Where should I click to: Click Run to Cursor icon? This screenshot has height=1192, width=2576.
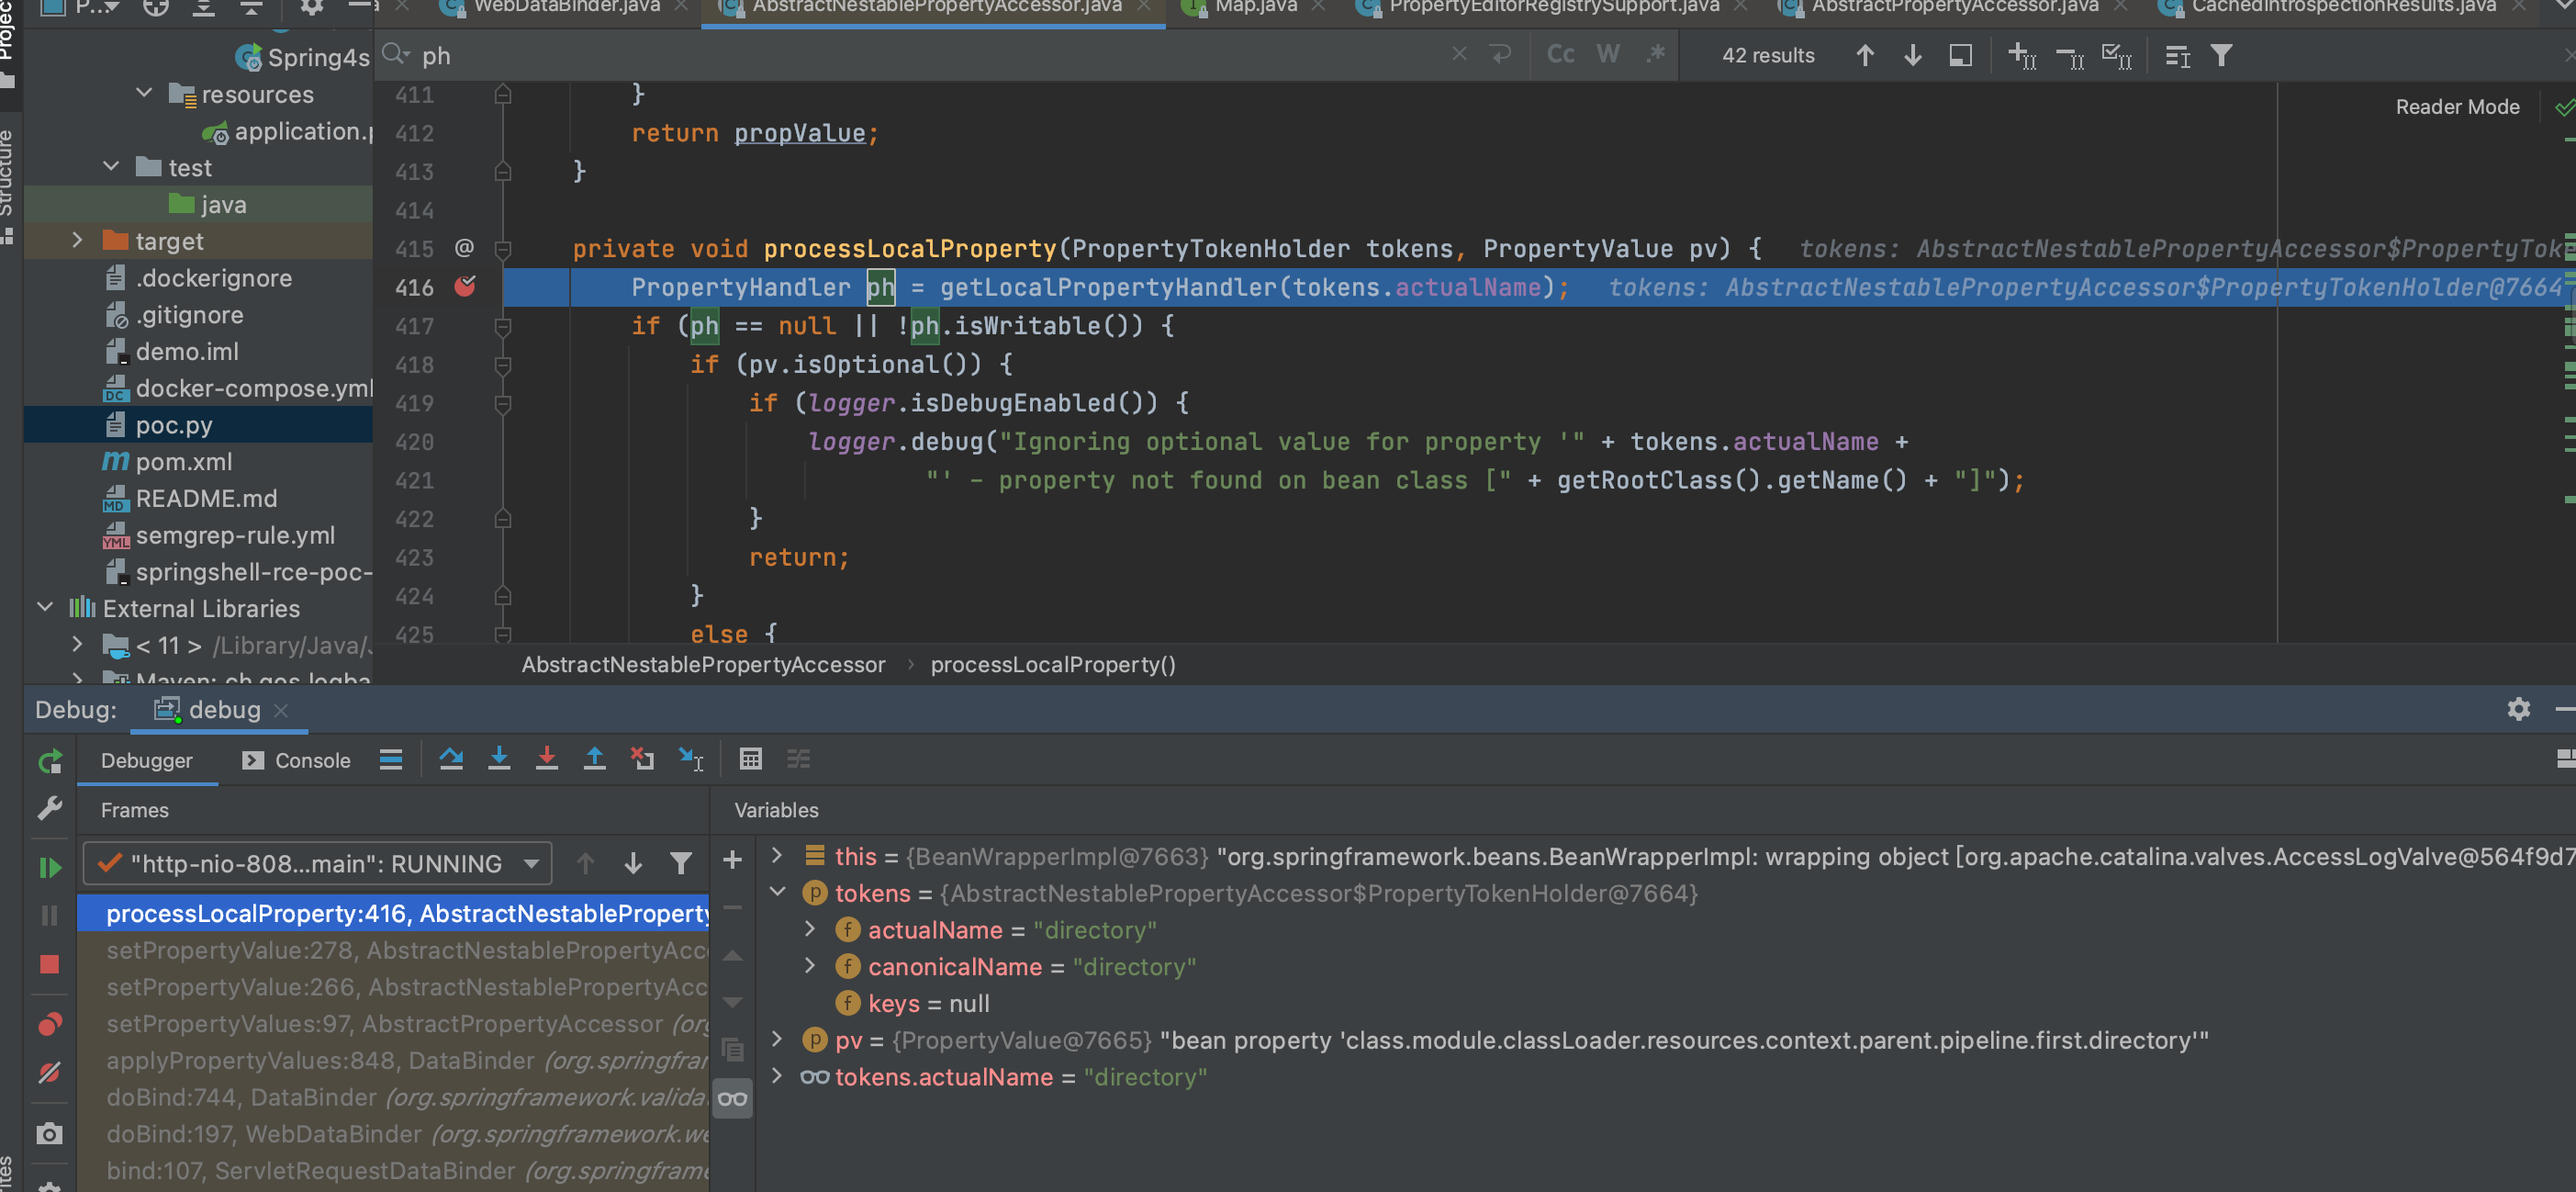(x=690, y=760)
